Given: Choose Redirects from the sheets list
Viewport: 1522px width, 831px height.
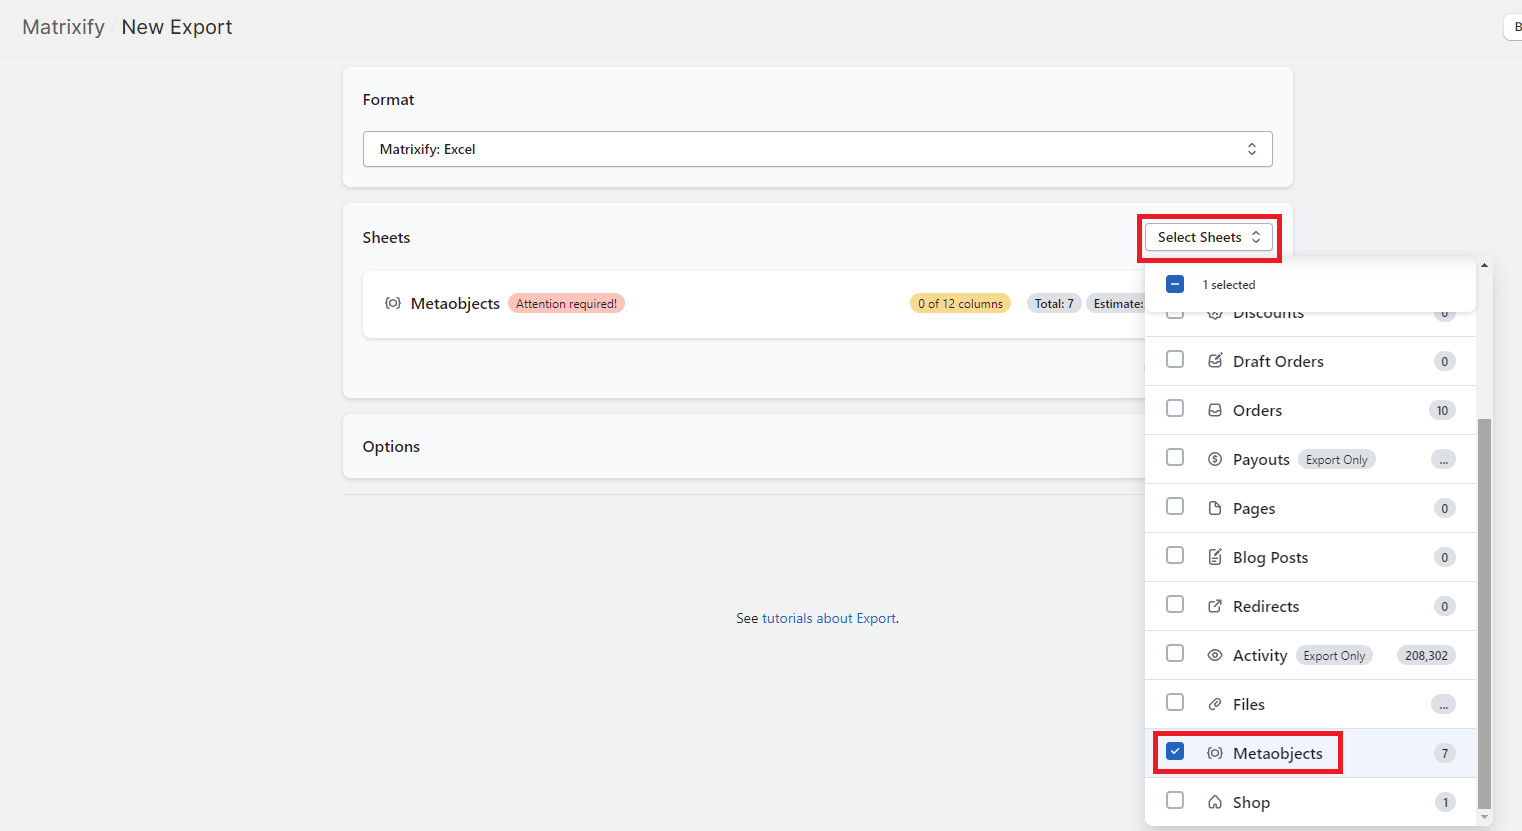Looking at the screenshot, I should (1265, 606).
